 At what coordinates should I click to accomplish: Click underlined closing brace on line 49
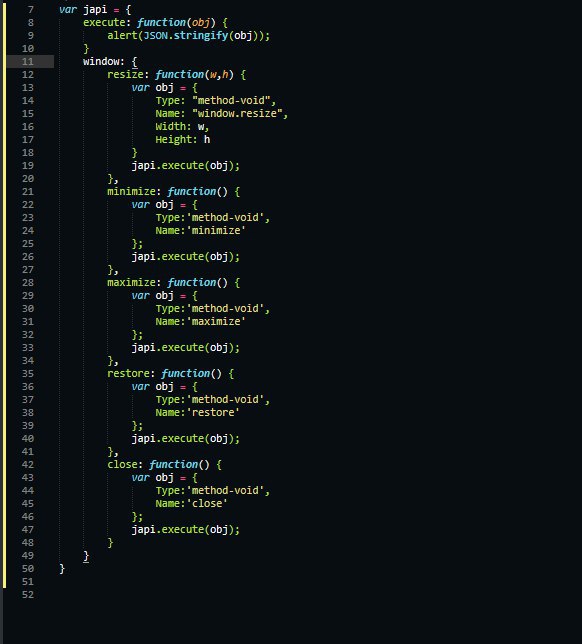coord(86,556)
